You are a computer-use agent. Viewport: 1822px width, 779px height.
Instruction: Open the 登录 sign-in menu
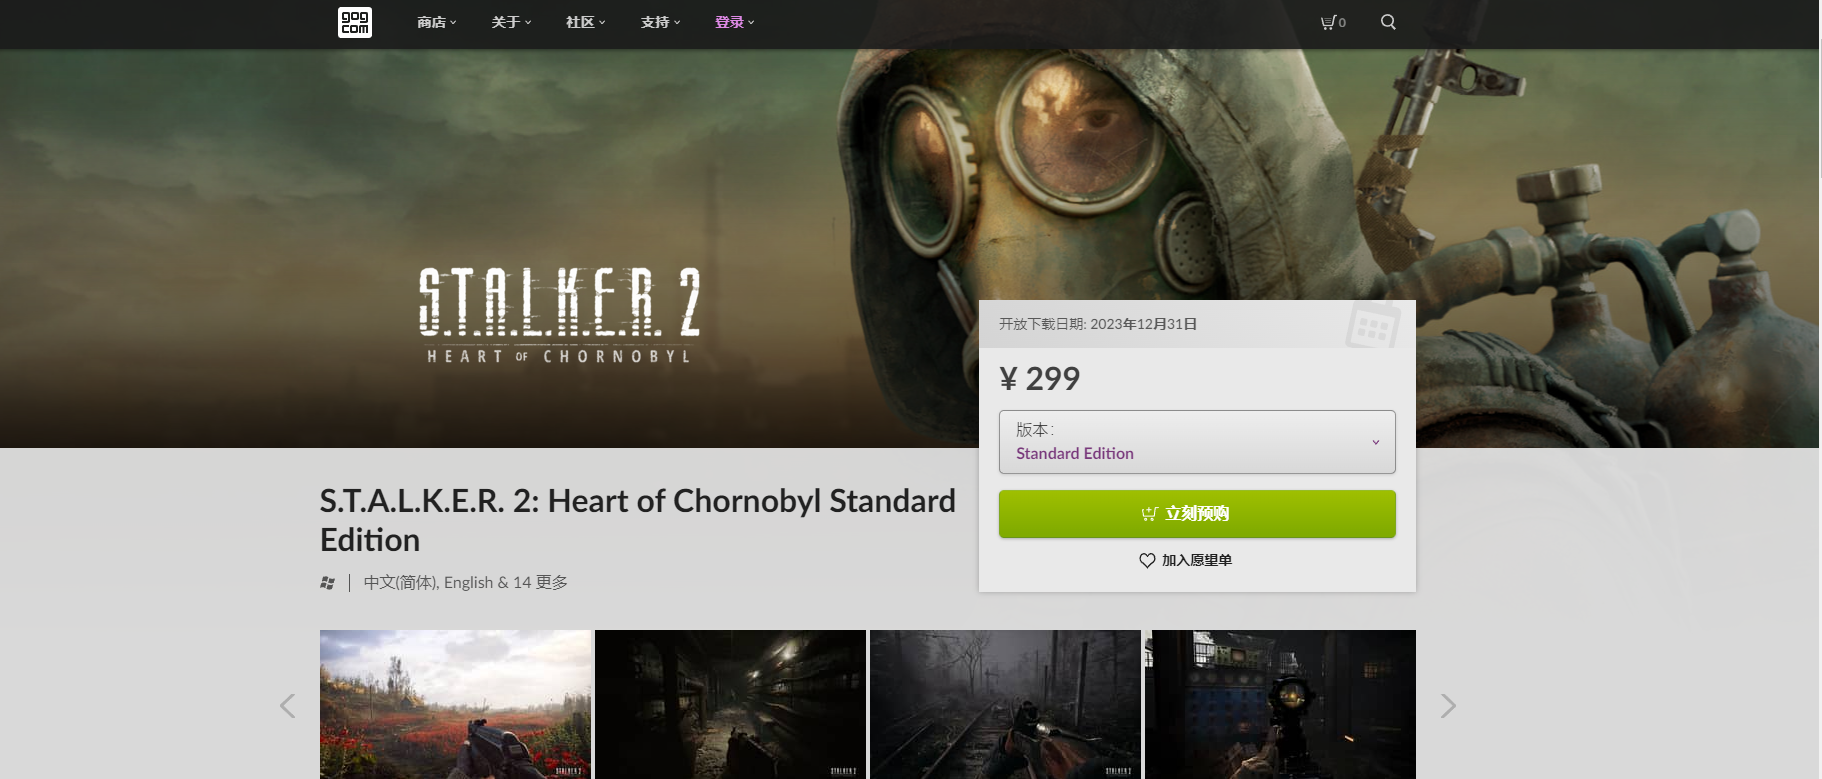(734, 22)
